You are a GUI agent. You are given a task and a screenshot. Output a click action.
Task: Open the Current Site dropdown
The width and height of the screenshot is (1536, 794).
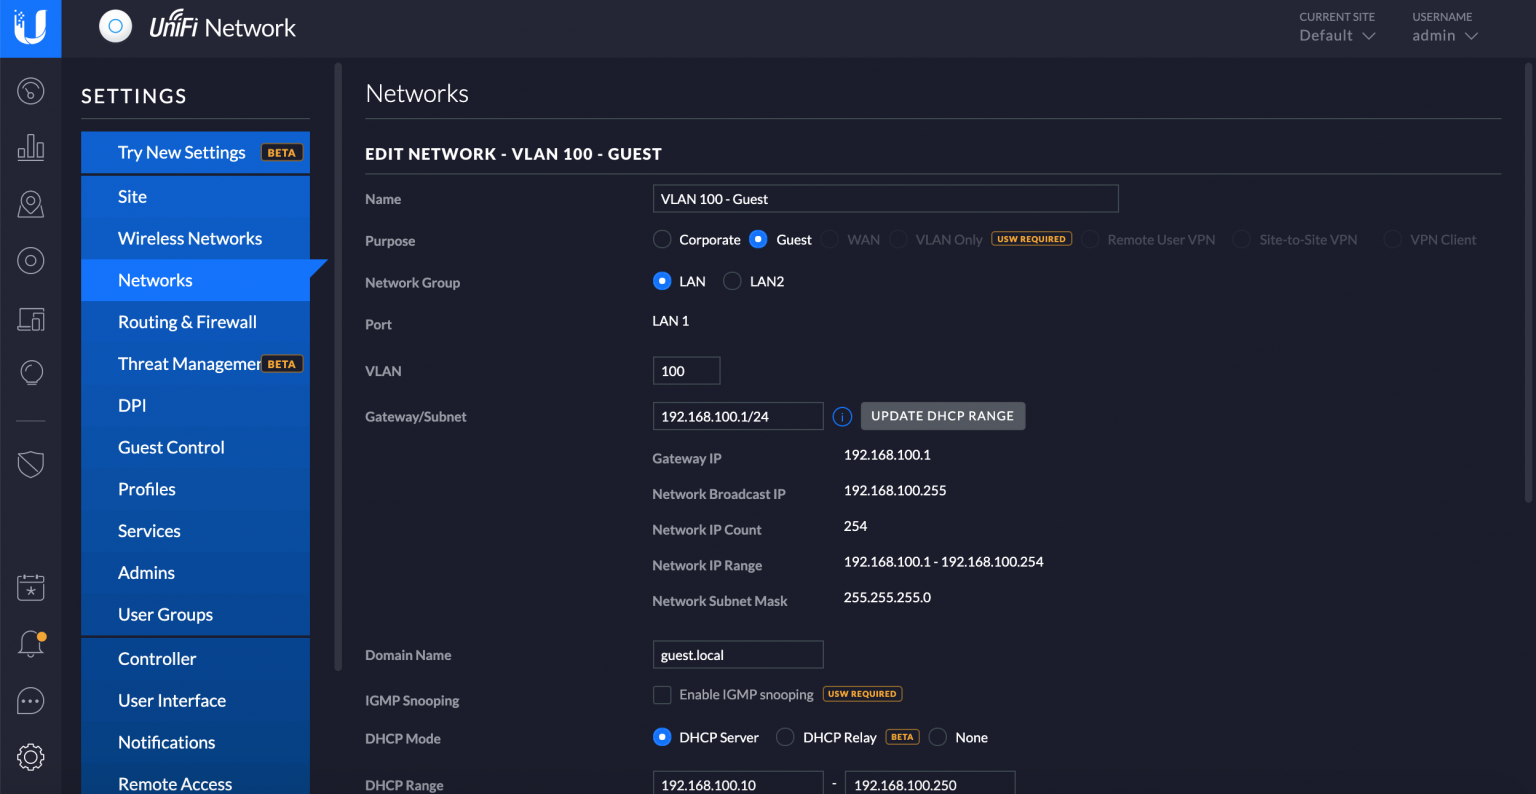(x=1337, y=34)
